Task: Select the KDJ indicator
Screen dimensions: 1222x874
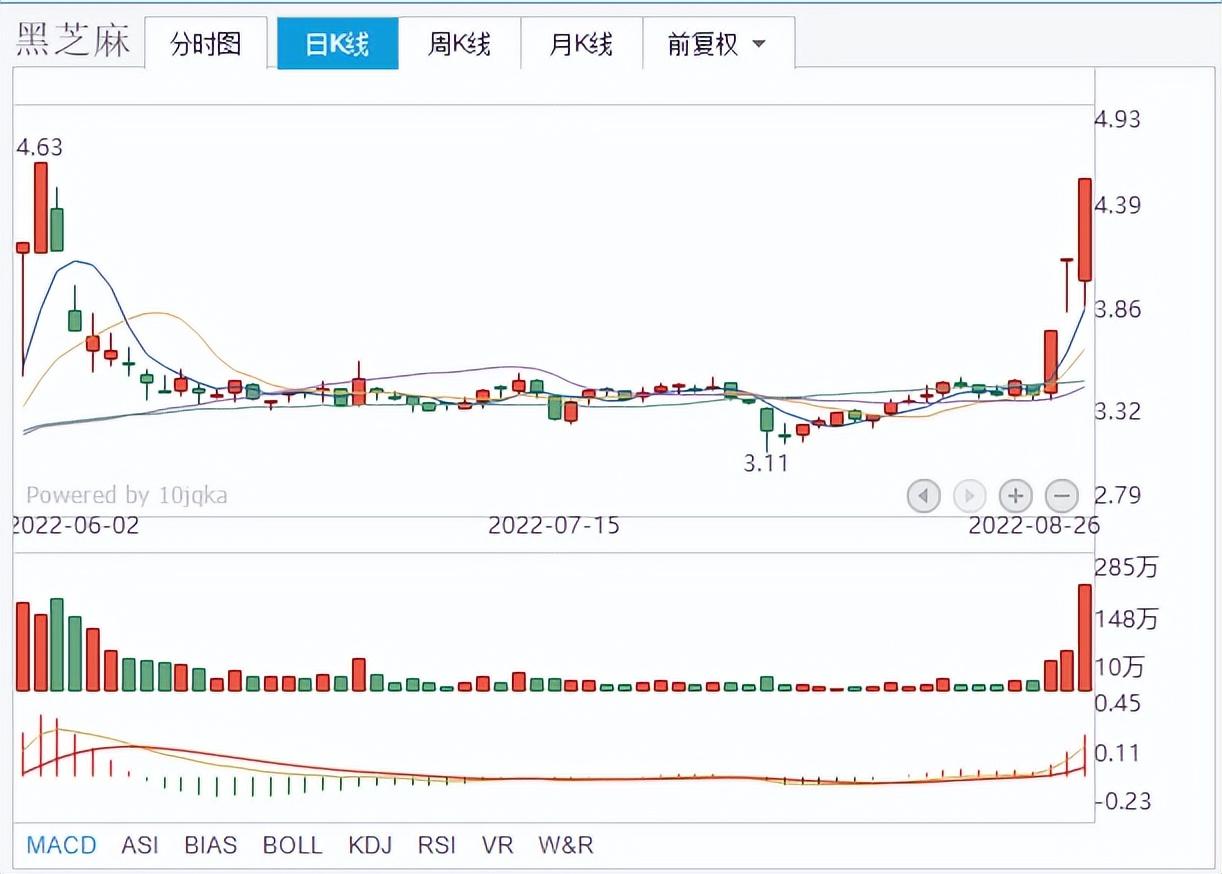Action: pyautogui.click(x=370, y=845)
